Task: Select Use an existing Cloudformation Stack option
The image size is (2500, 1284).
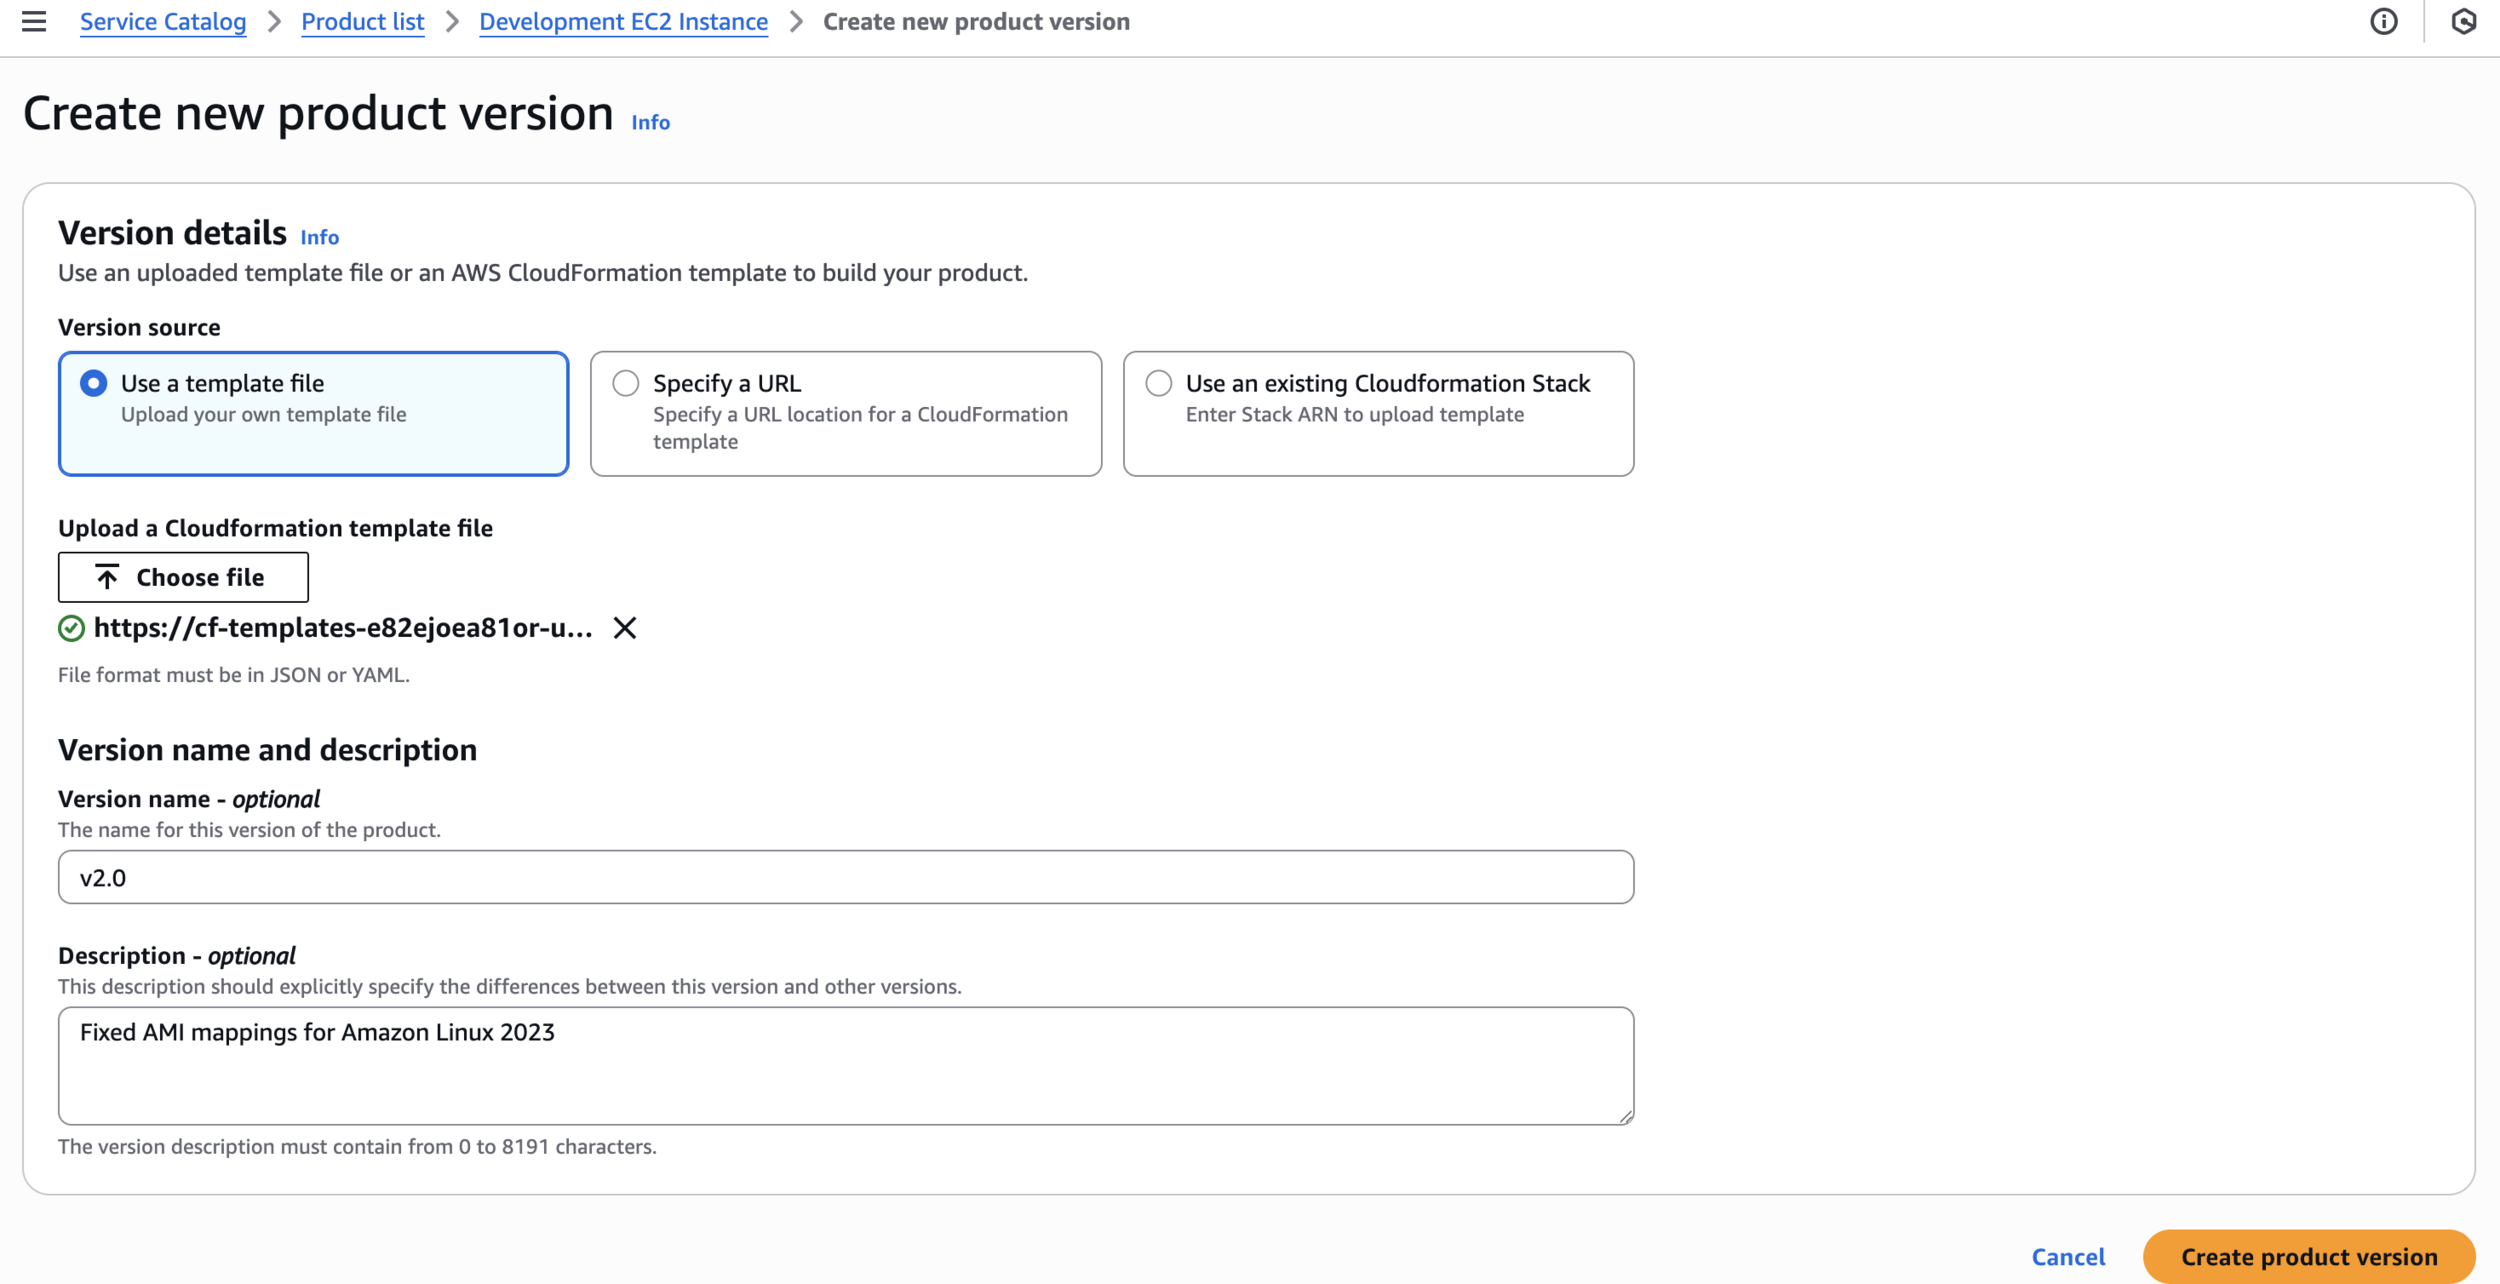Action: click(1158, 384)
